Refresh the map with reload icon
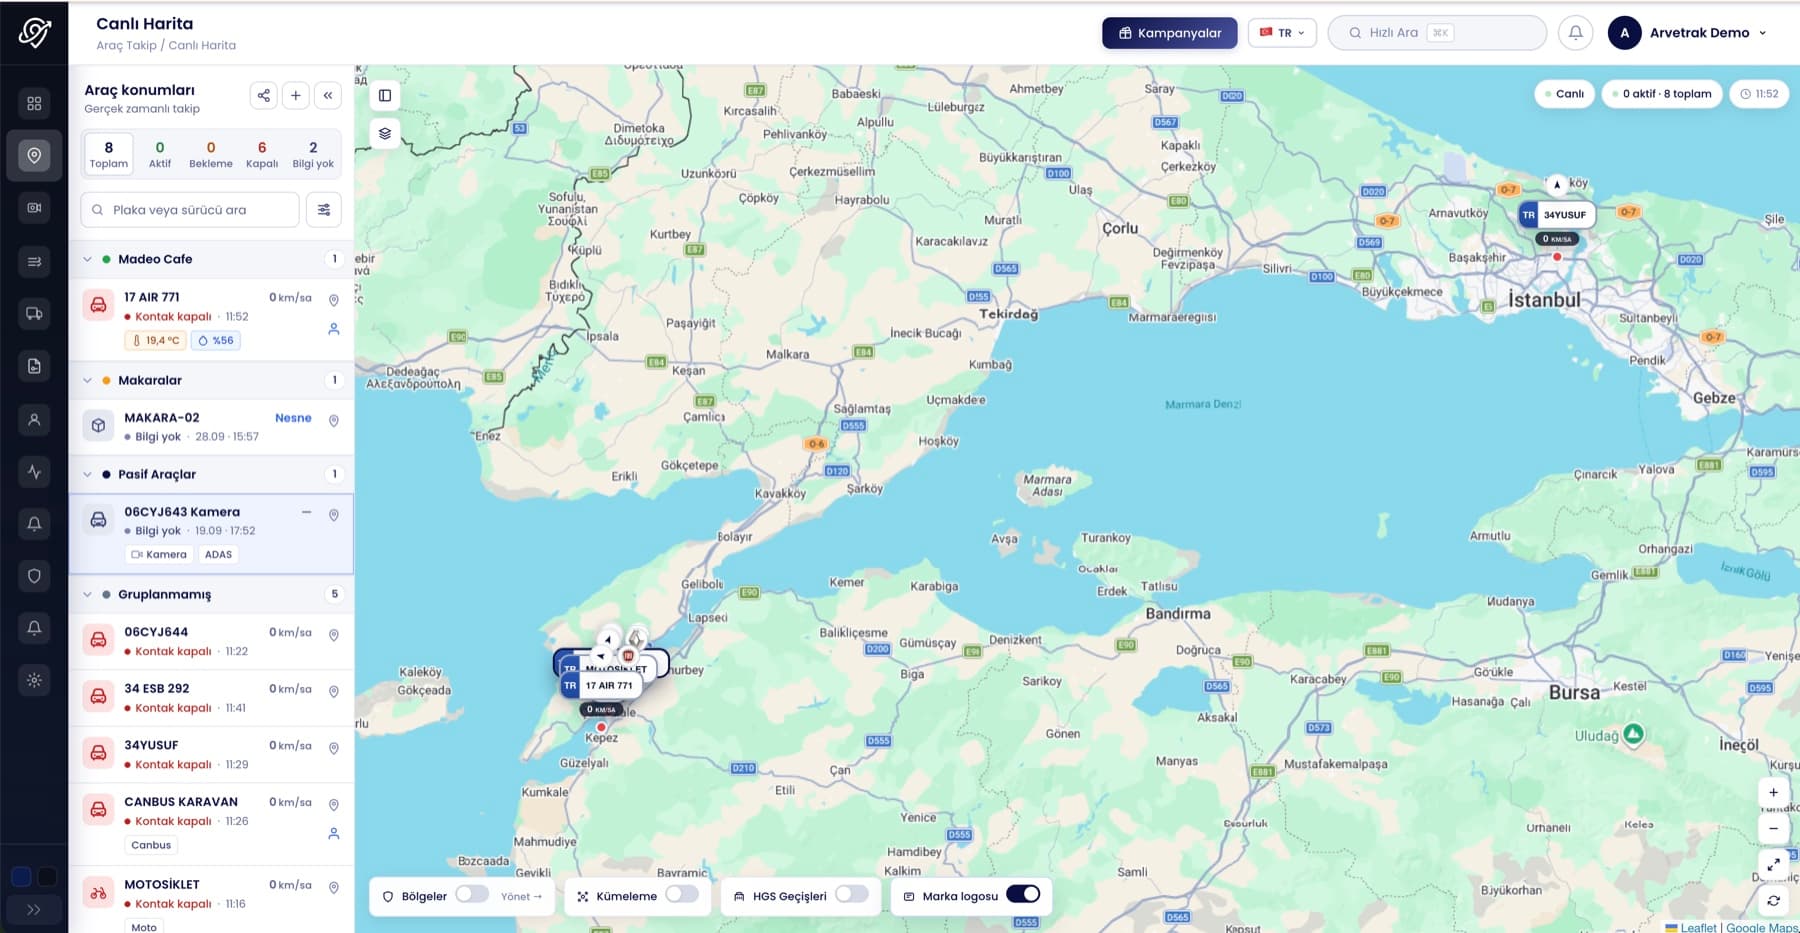 tap(1773, 900)
